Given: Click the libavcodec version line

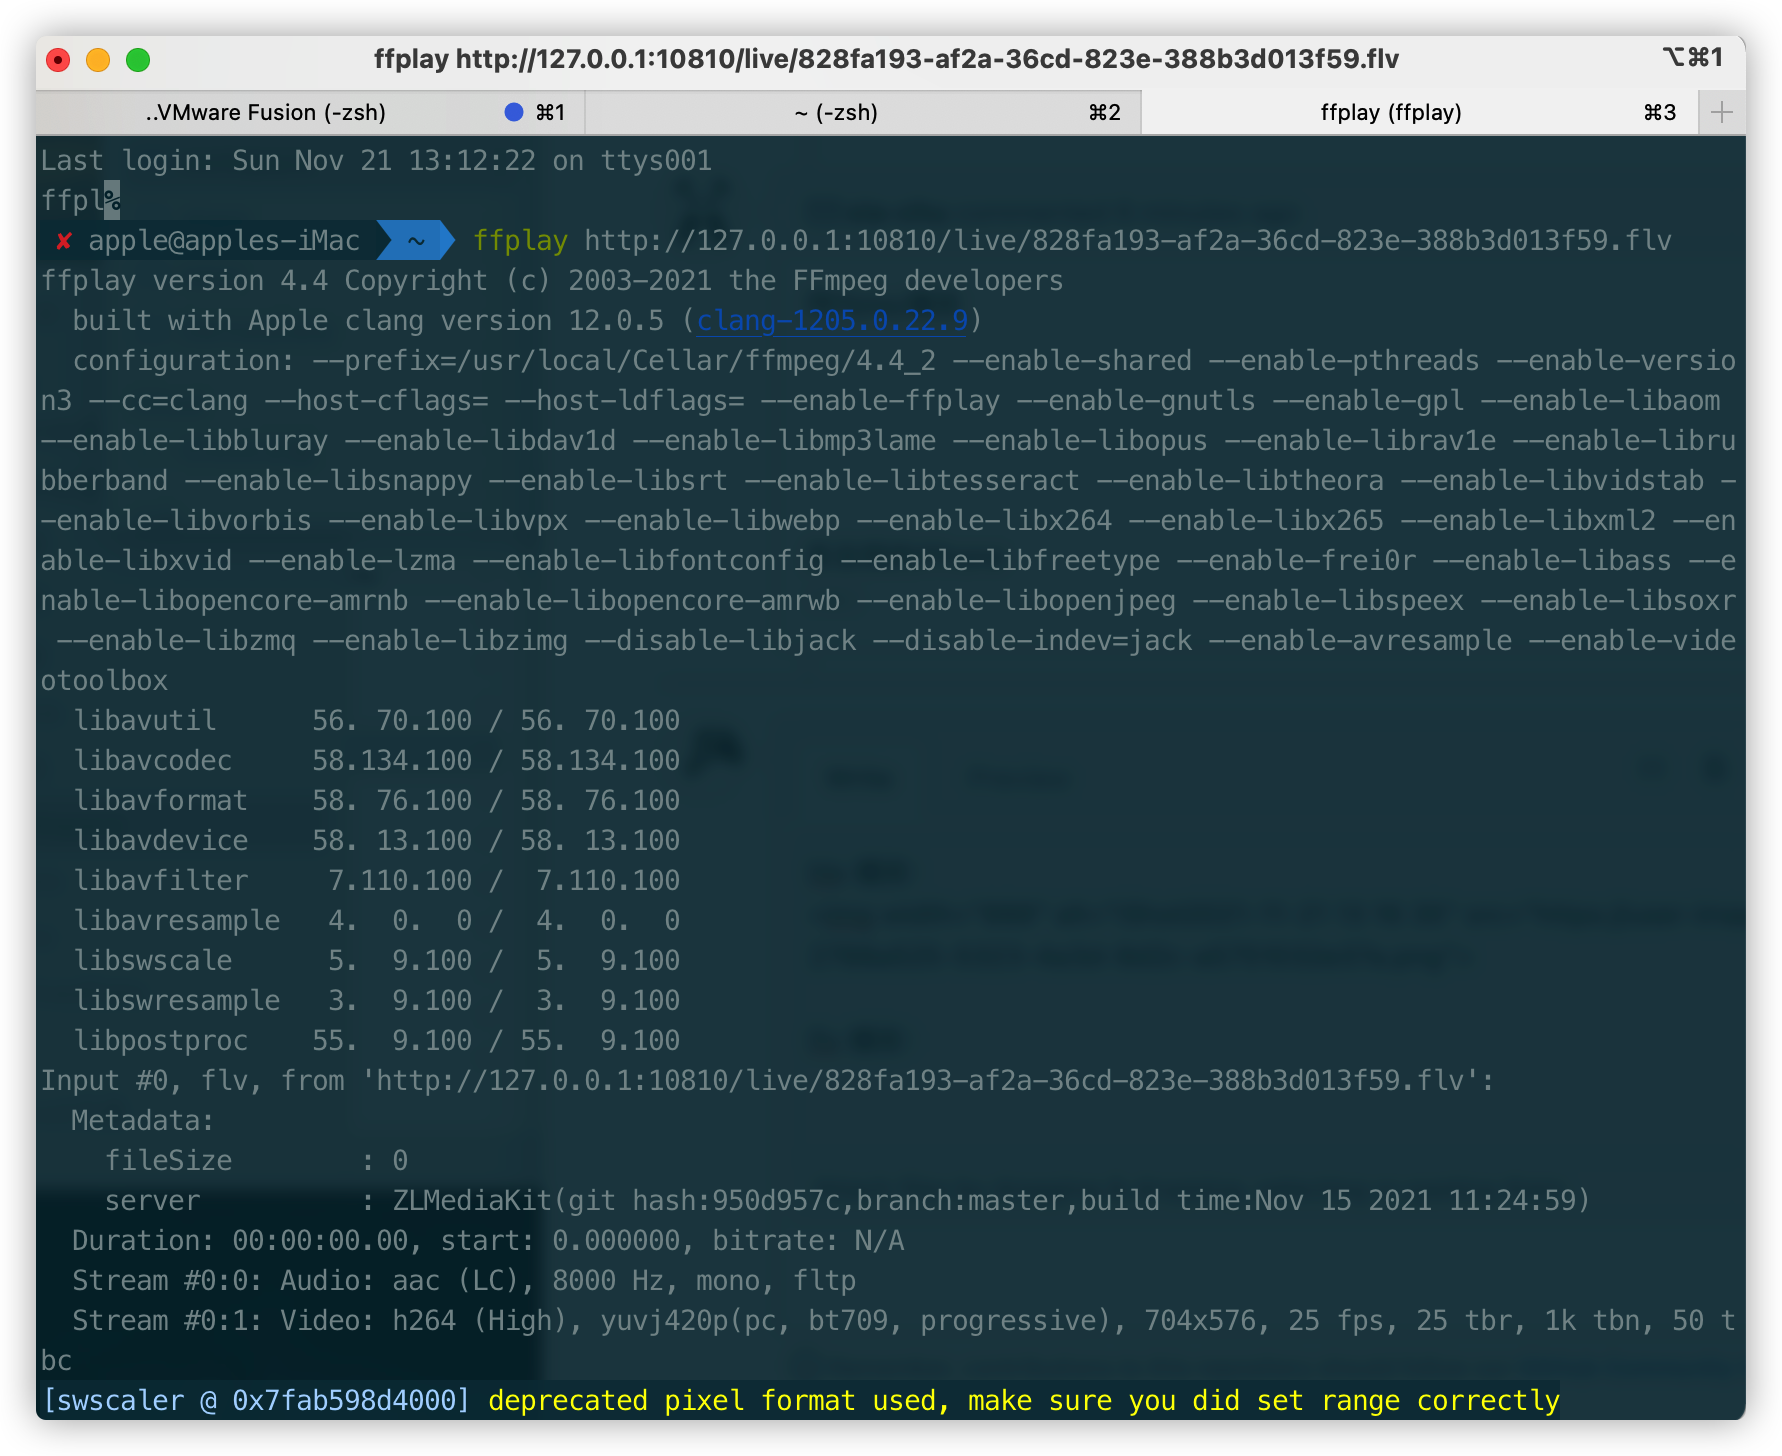Looking at the screenshot, I should tap(380, 760).
